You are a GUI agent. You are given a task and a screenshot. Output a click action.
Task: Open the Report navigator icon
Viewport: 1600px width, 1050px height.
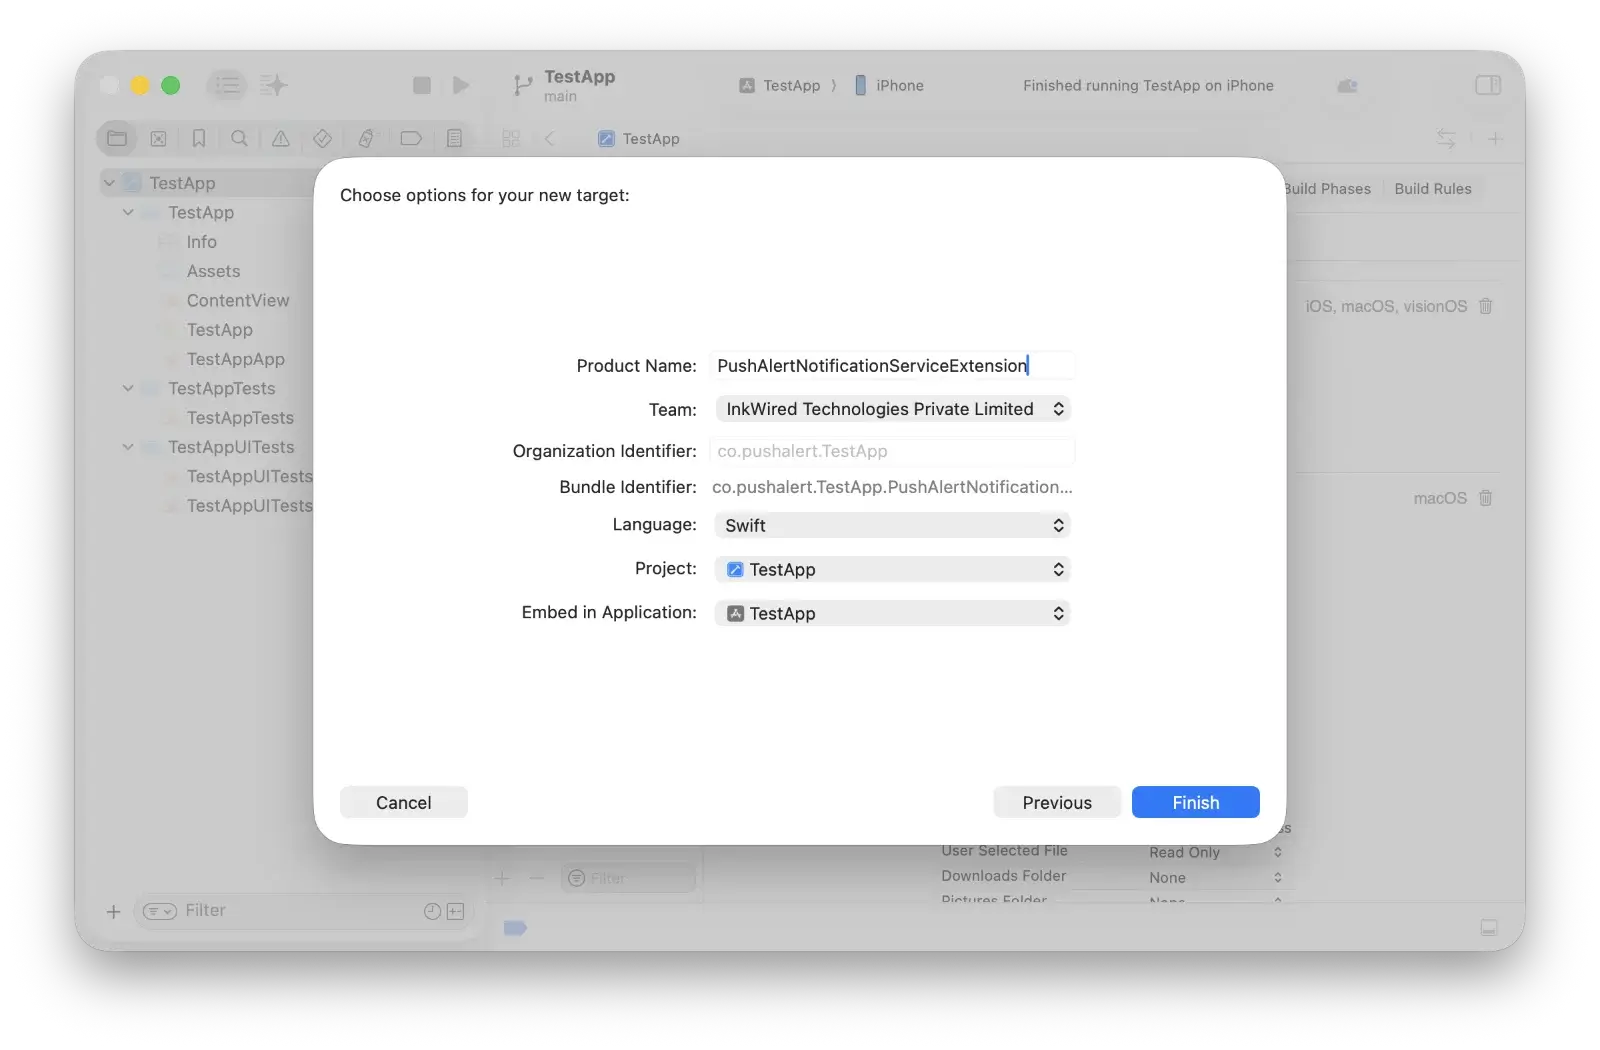[x=454, y=139]
